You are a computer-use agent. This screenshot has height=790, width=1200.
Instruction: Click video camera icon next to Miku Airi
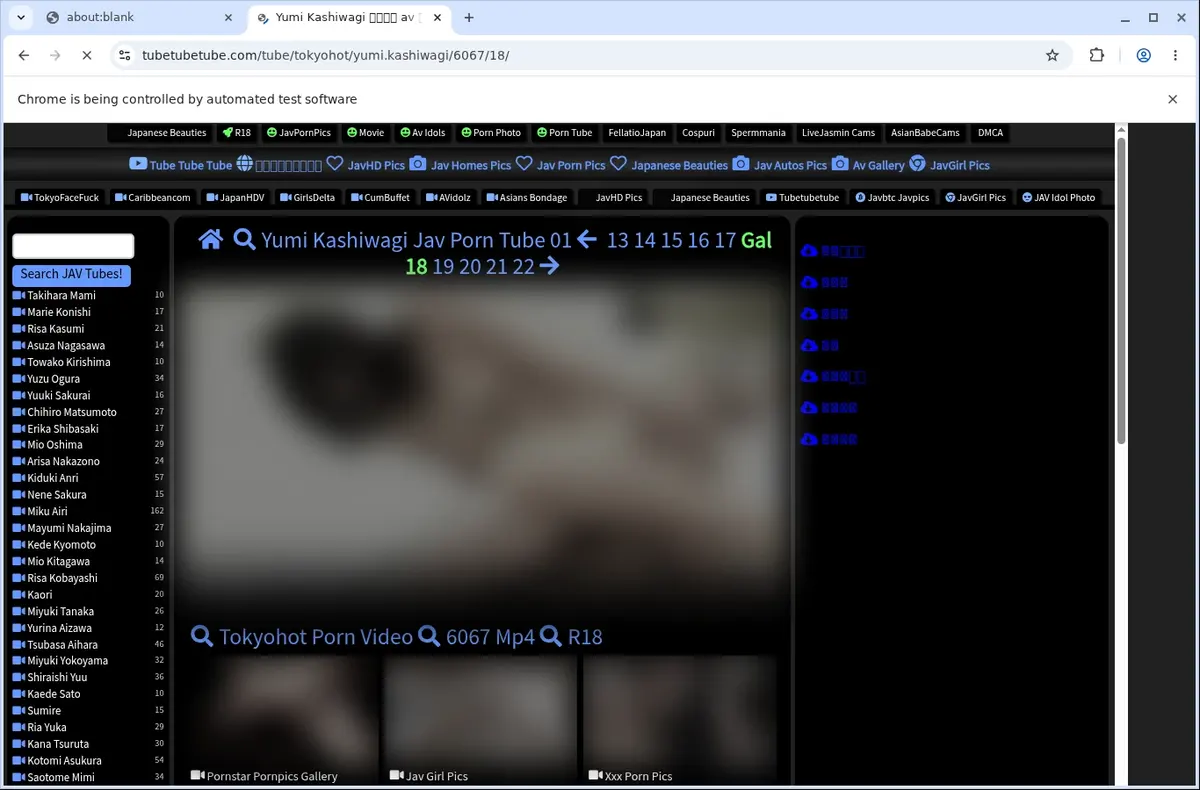[x=19, y=511]
